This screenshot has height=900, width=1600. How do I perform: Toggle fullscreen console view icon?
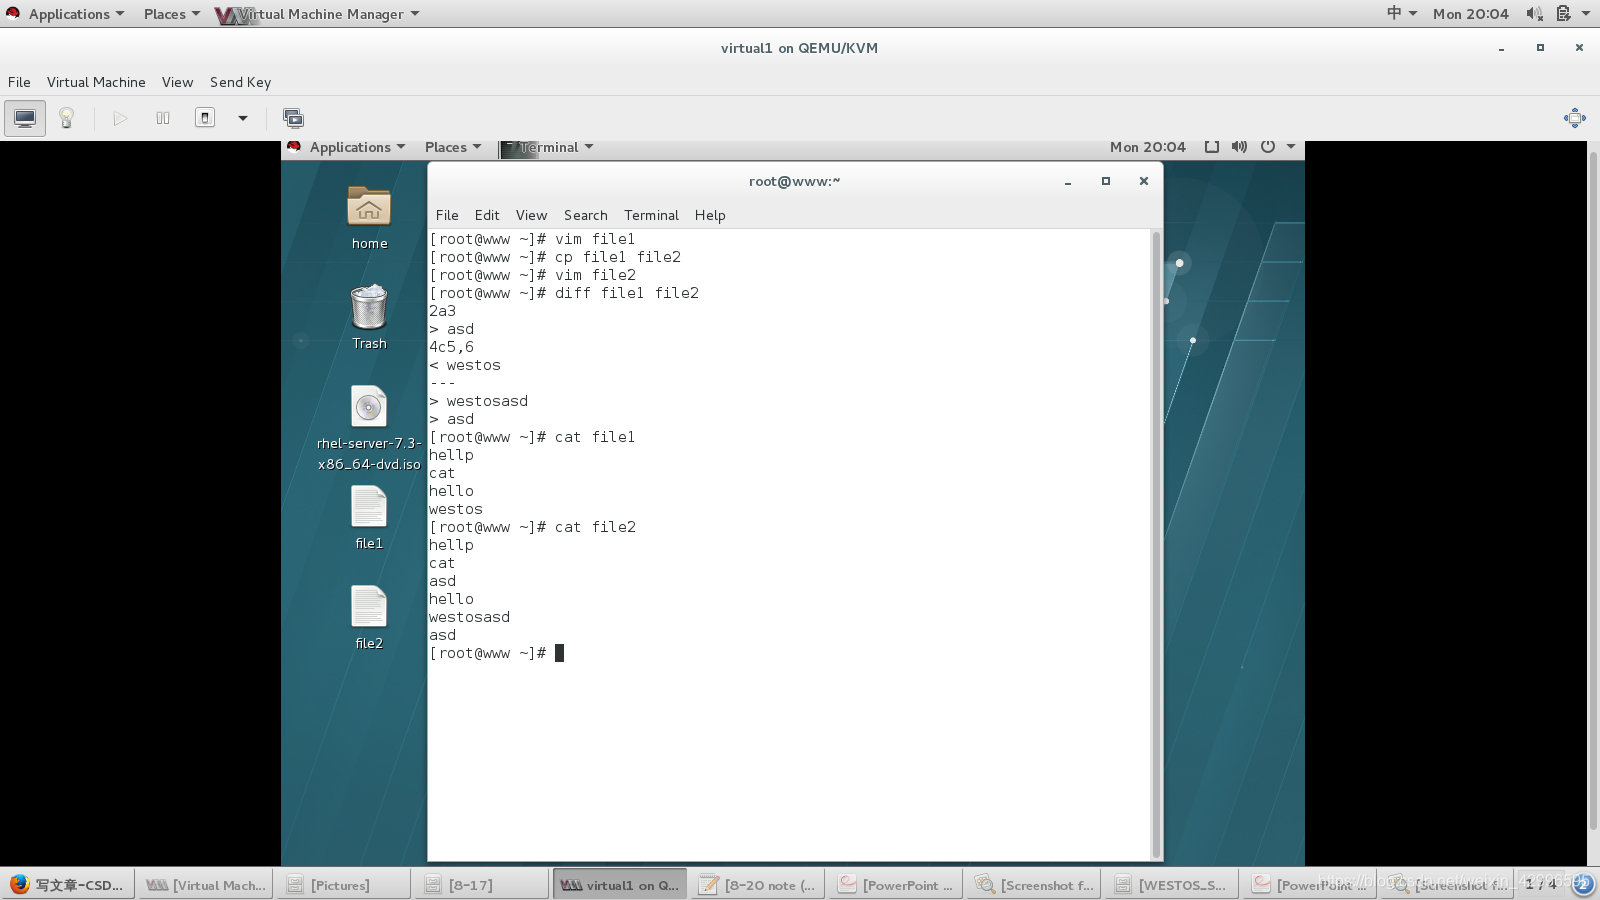tap(1574, 118)
